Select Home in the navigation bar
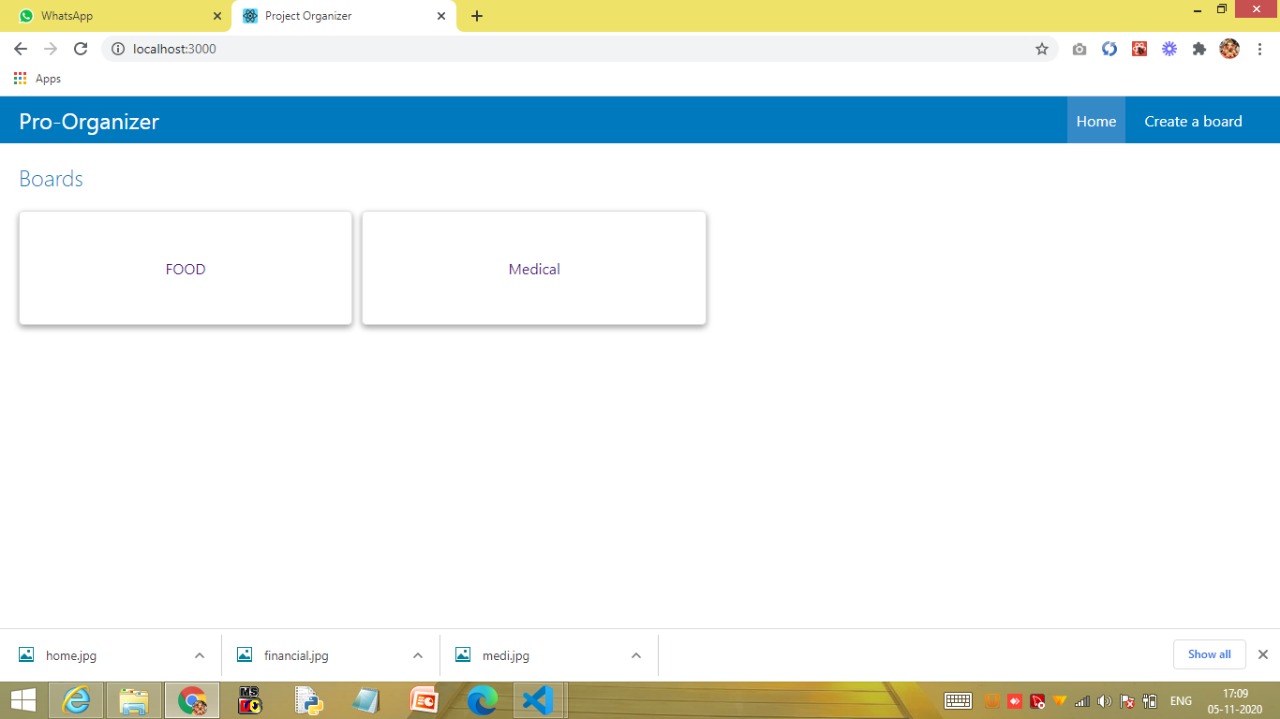The image size is (1280, 719). 1095,121
